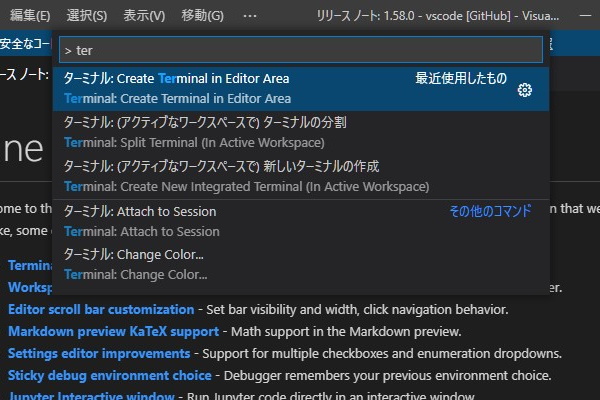Click the command palette input containing '> ter'
Screen dimensions: 600x400
pos(301,50)
